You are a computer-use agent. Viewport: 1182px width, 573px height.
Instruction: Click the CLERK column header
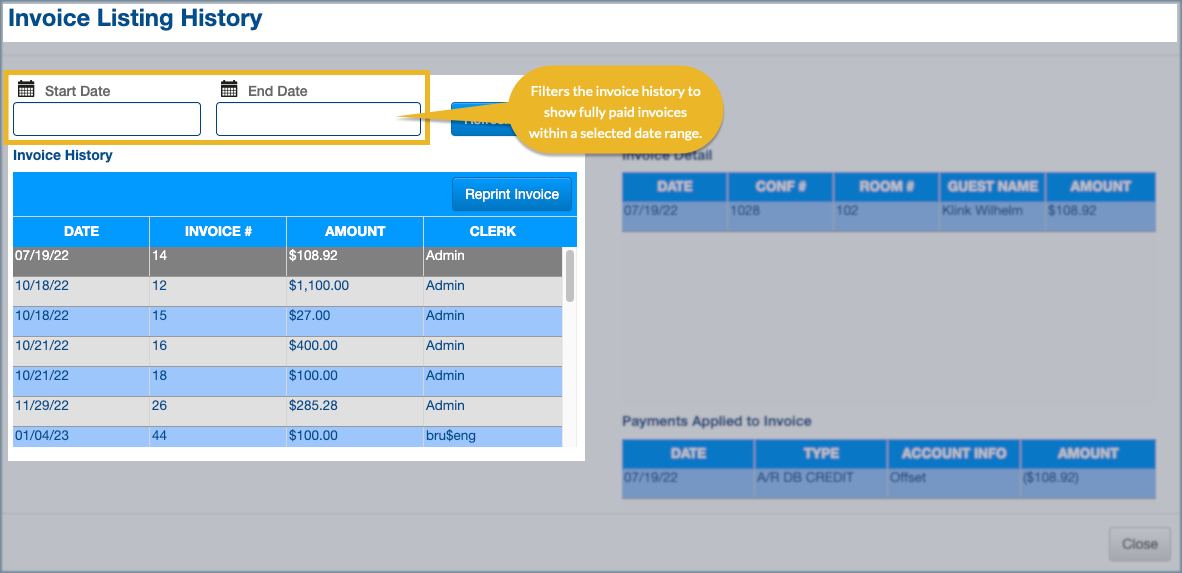[493, 231]
